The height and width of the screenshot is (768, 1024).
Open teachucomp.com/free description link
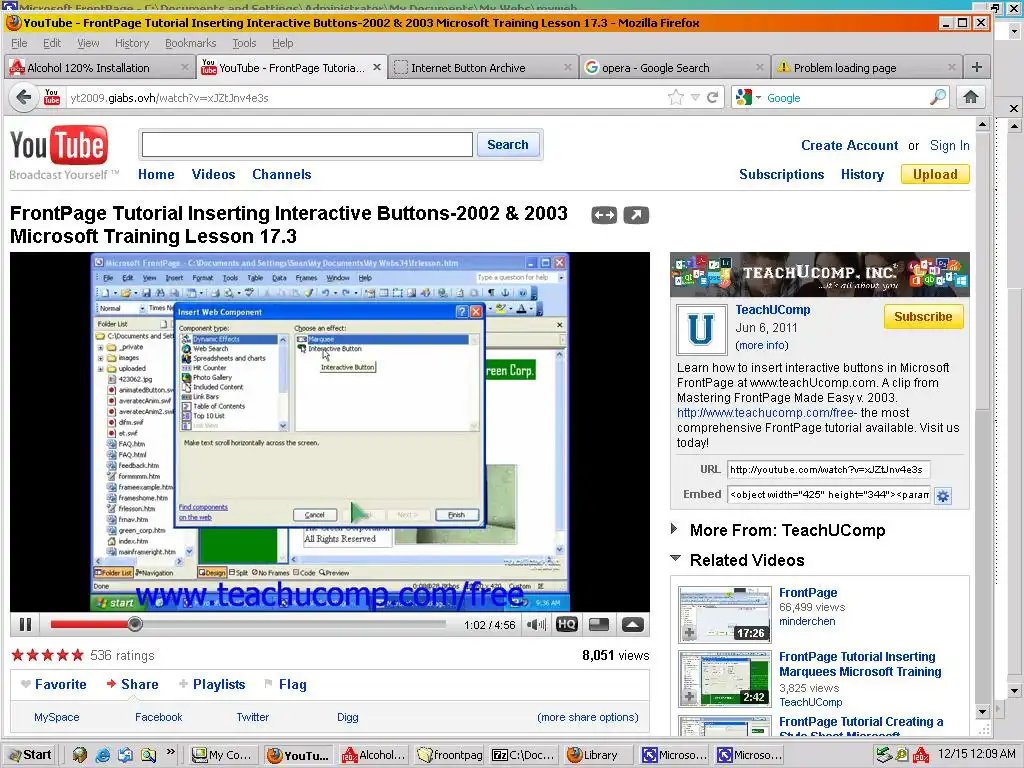(x=765, y=413)
